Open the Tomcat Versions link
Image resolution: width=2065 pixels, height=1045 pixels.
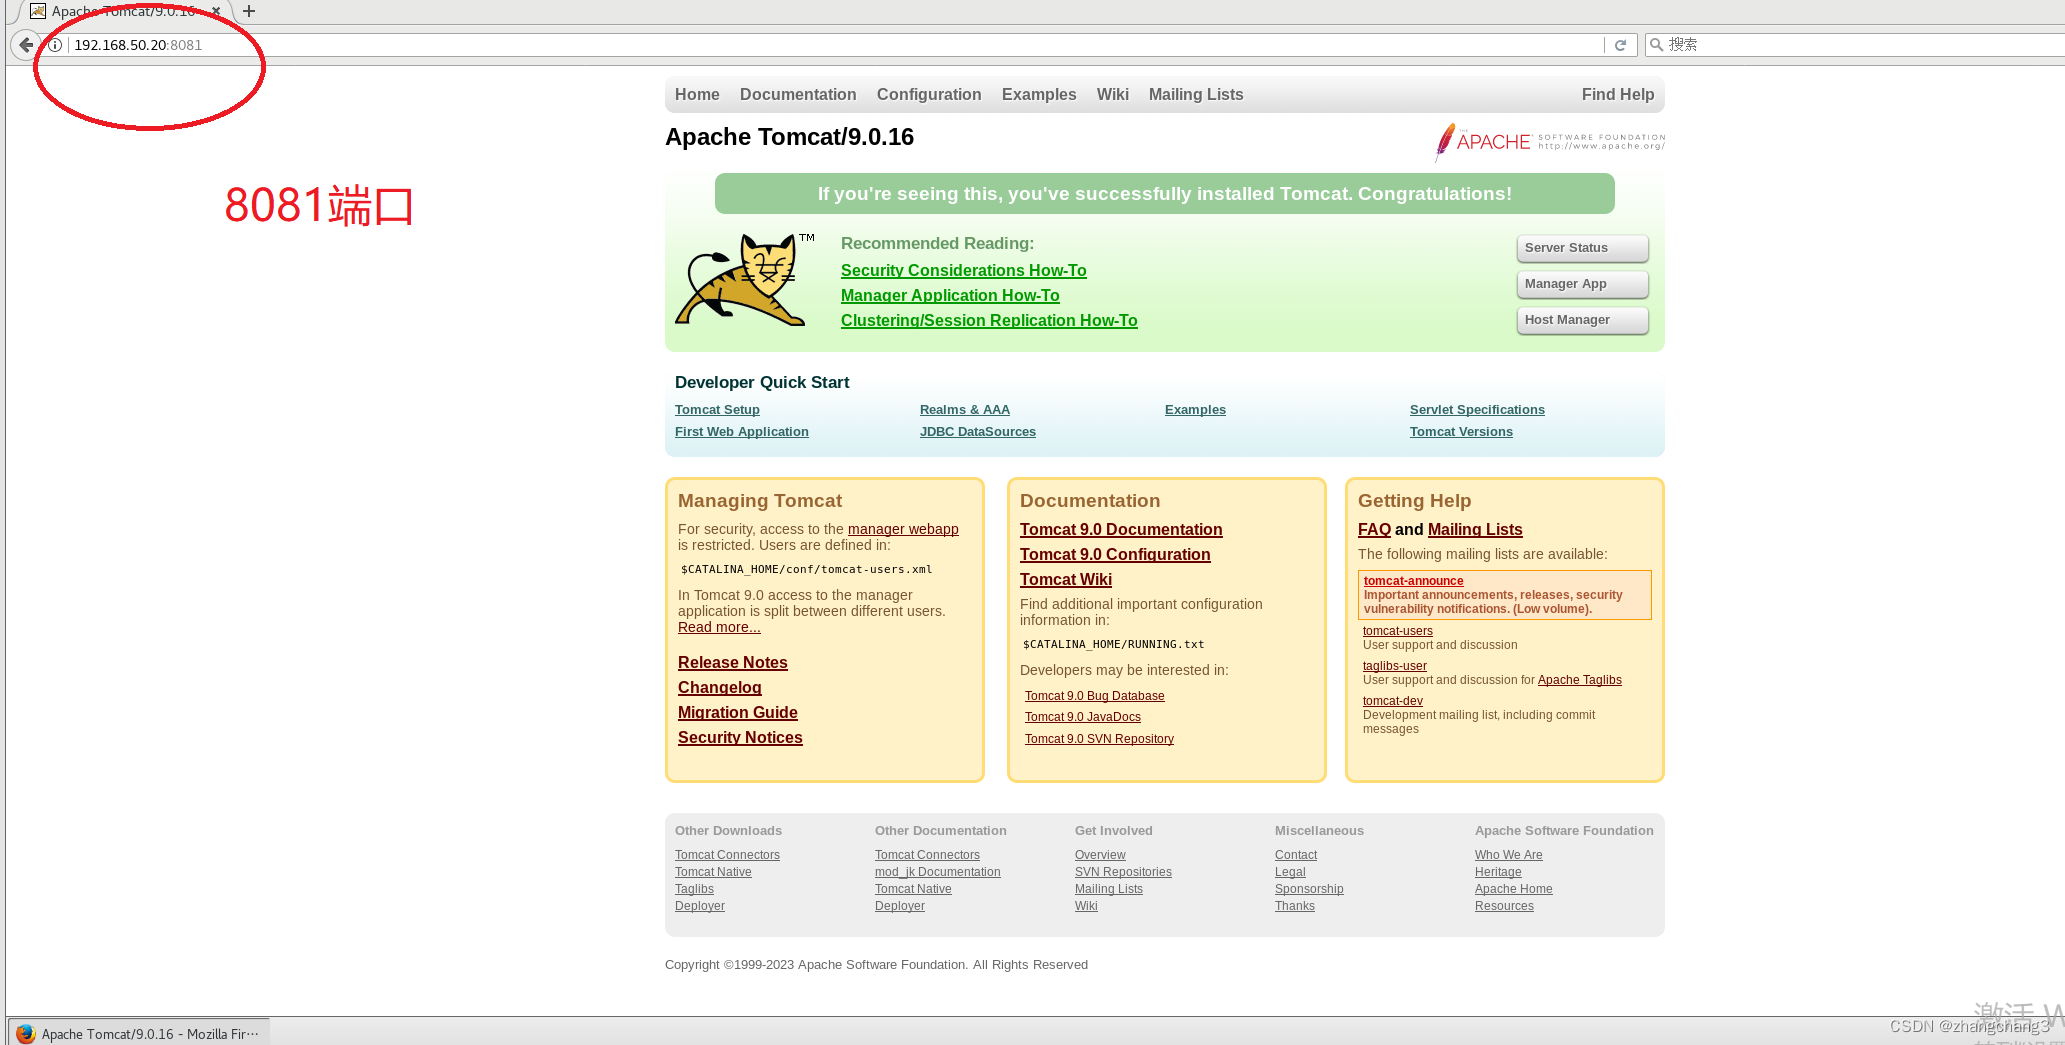1461,432
